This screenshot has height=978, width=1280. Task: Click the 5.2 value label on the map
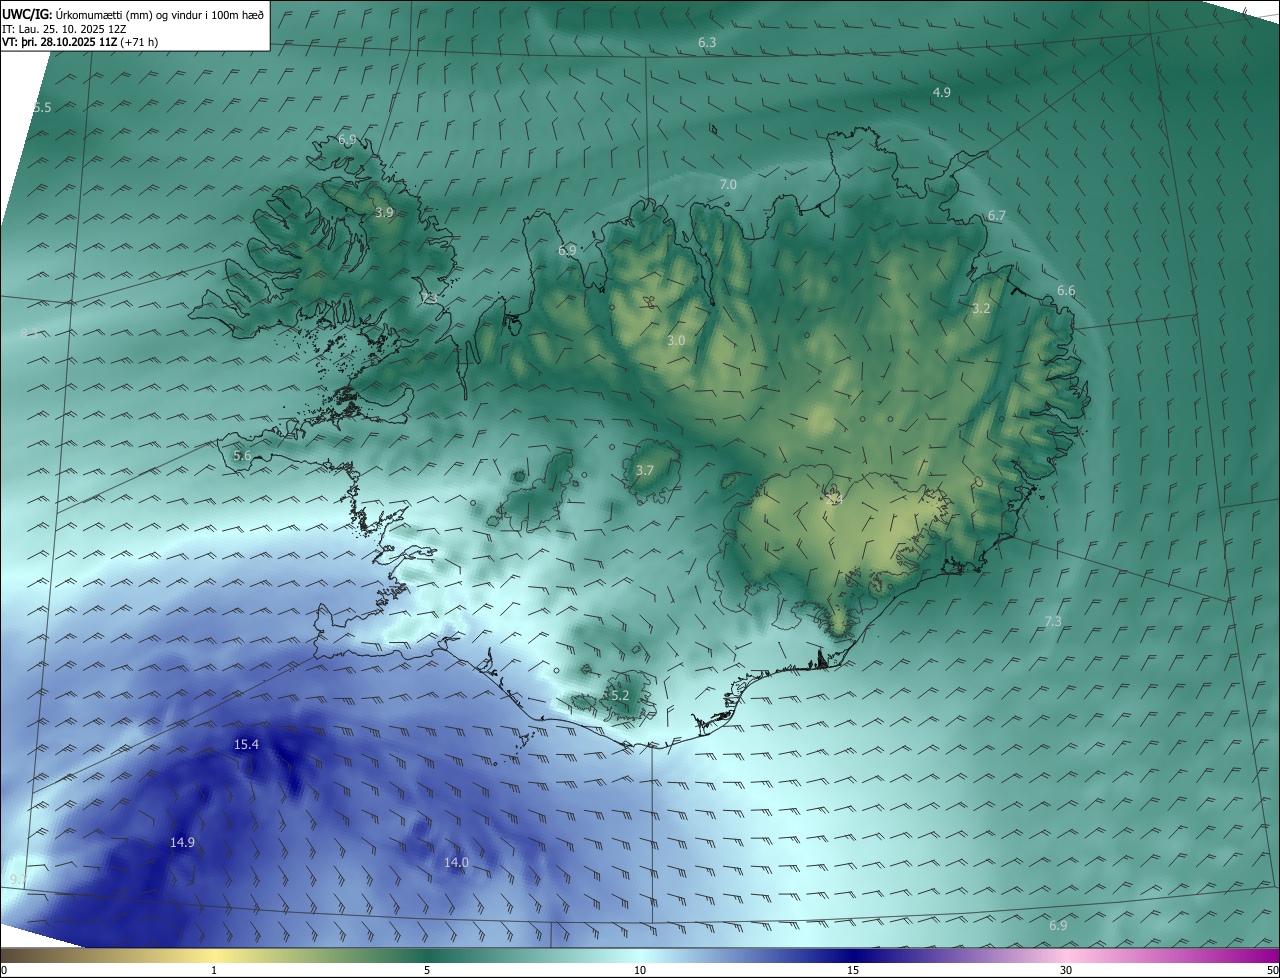coord(619,696)
